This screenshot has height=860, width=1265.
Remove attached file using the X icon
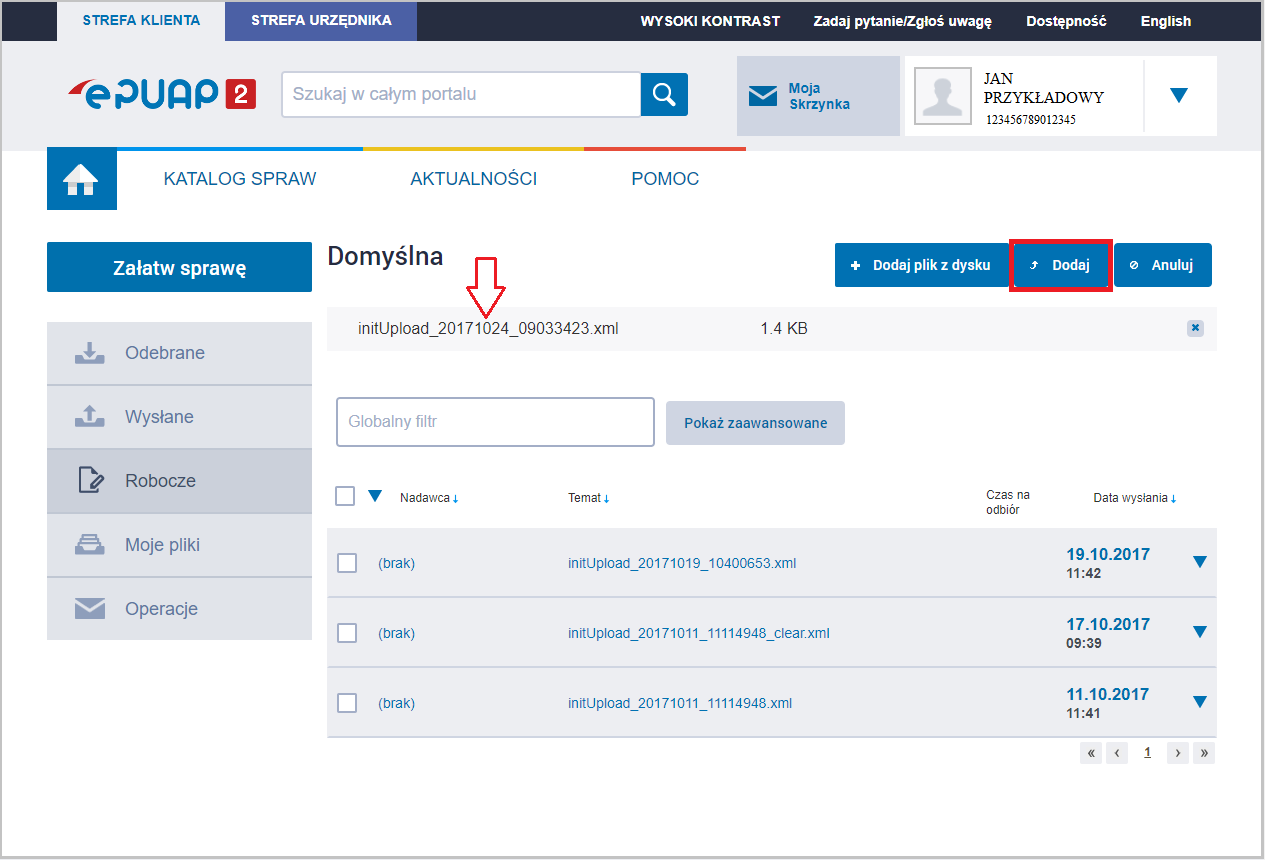pos(1195,328)
